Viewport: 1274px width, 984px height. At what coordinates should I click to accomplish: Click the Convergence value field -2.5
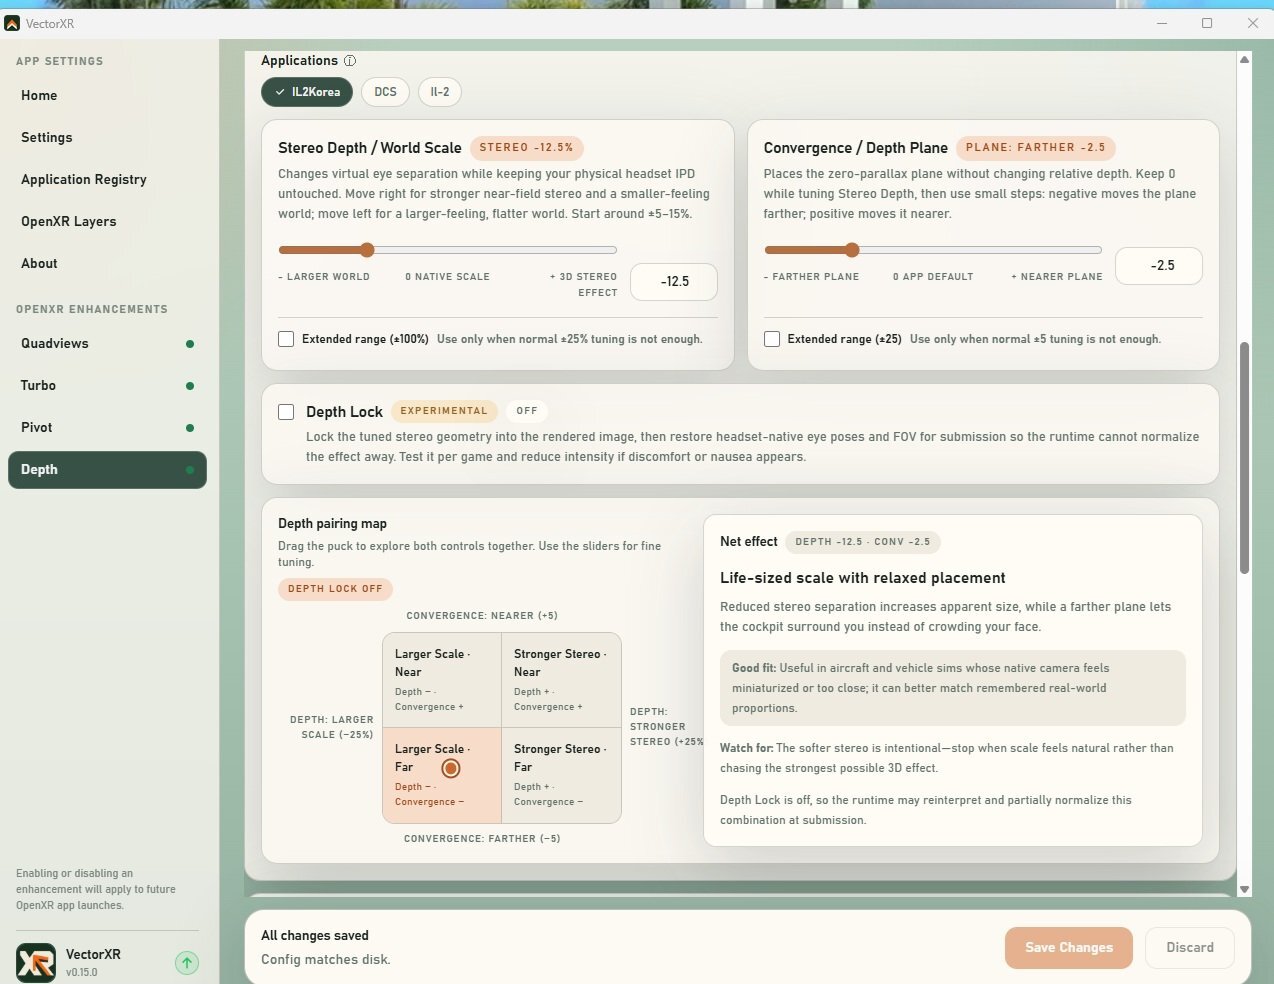click(1159, 266)
